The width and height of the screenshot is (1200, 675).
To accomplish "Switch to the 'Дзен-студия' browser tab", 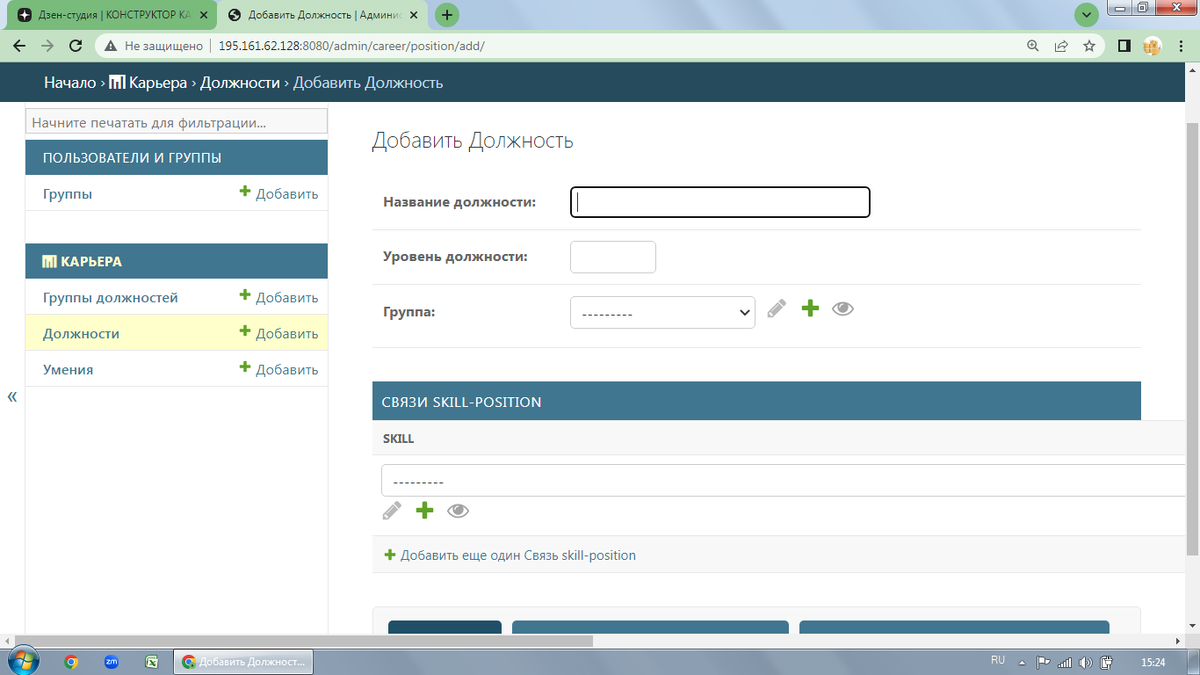I will pos(113,15).
